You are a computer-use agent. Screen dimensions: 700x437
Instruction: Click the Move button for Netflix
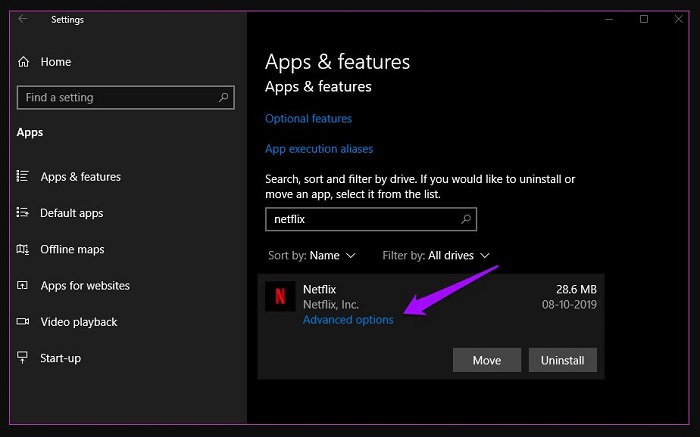(487, 360)
